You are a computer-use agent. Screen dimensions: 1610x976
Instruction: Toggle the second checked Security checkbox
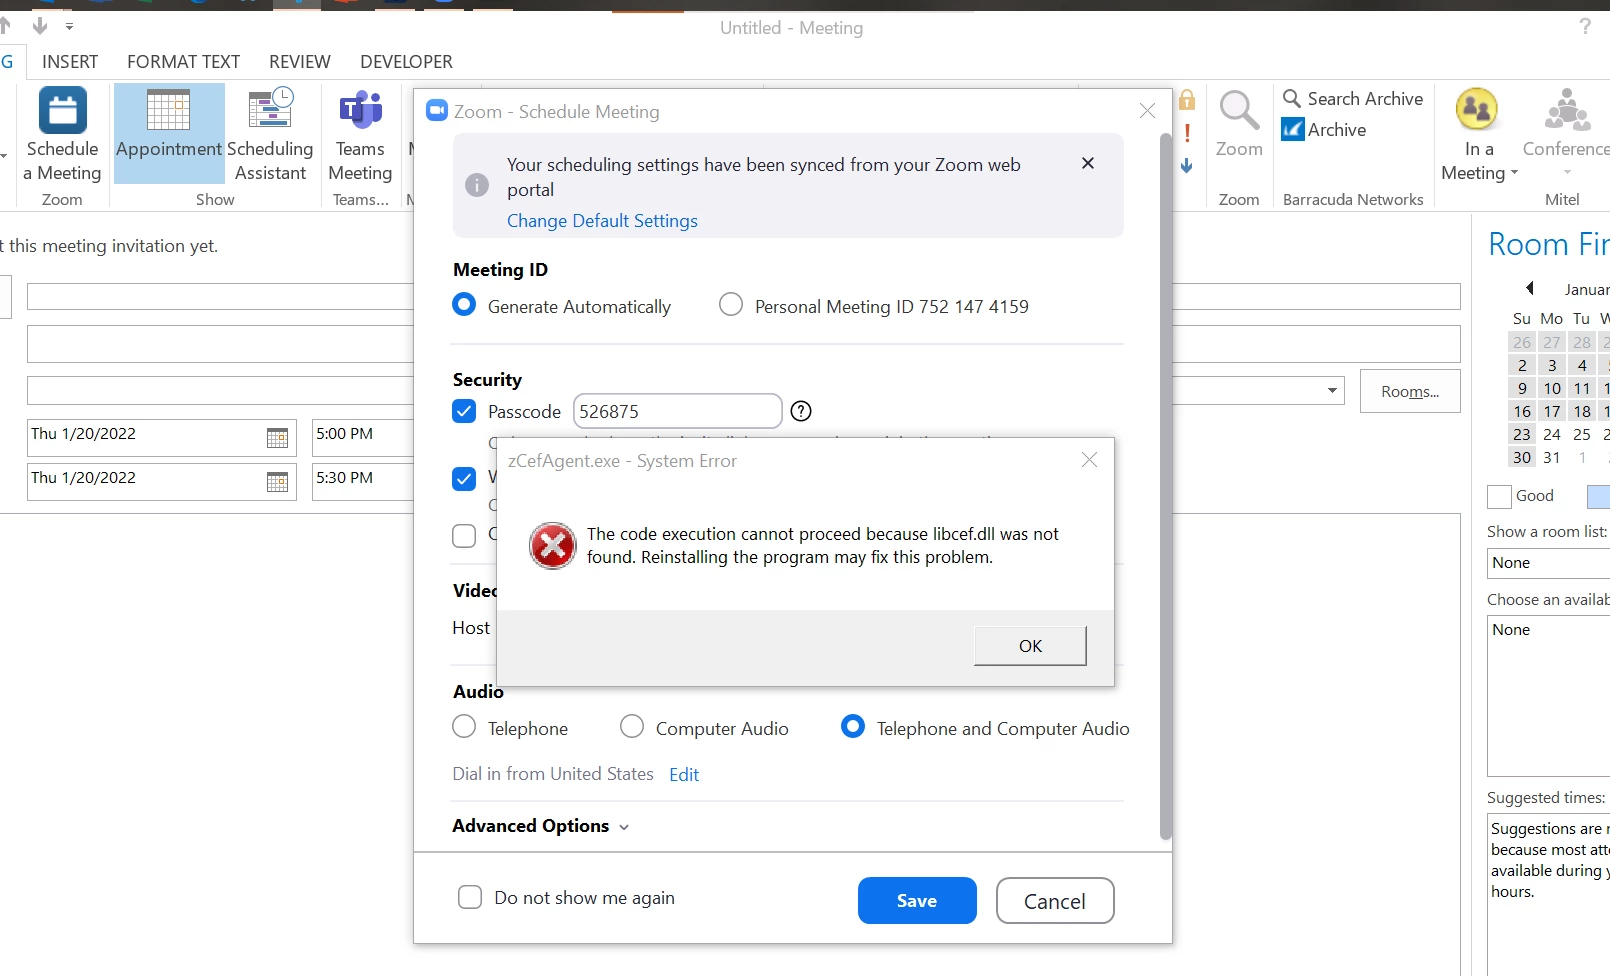(x=464, y=479)
